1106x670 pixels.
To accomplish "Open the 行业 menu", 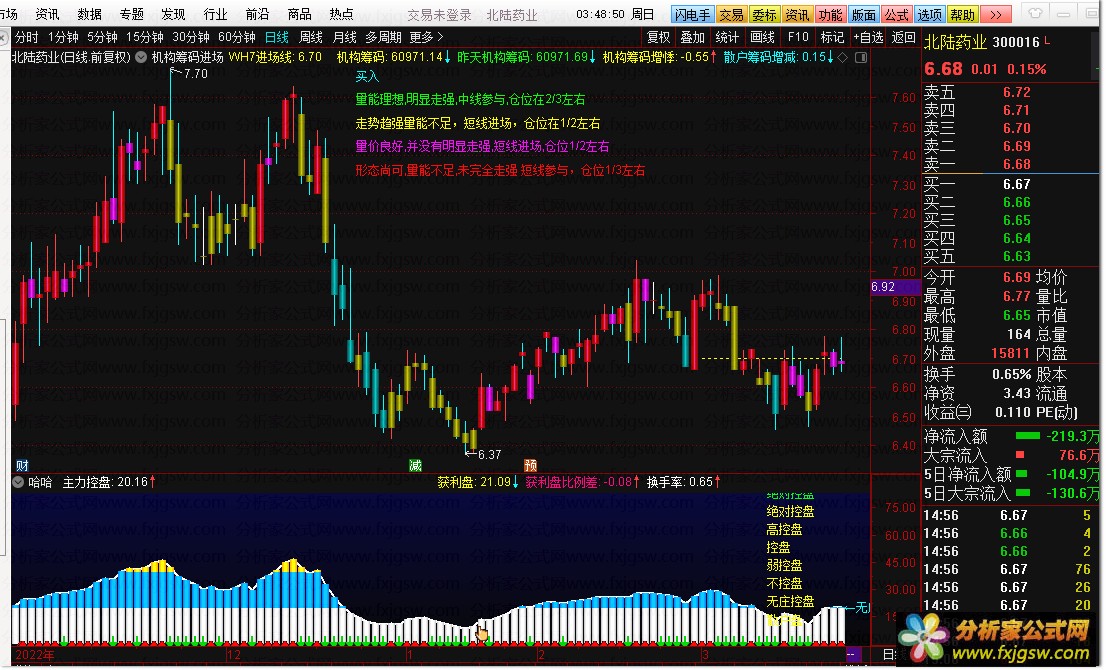I will coord(215,14).
